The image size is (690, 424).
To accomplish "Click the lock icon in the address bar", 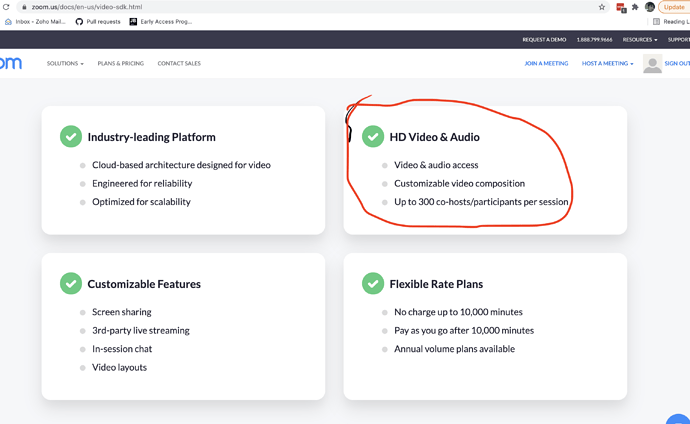I will coord(24,7).
